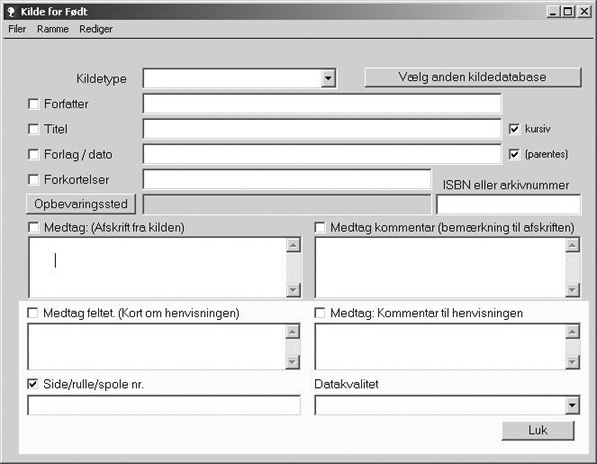
Task: Expand the Kildetype dropdown
Action: (328, 78)
